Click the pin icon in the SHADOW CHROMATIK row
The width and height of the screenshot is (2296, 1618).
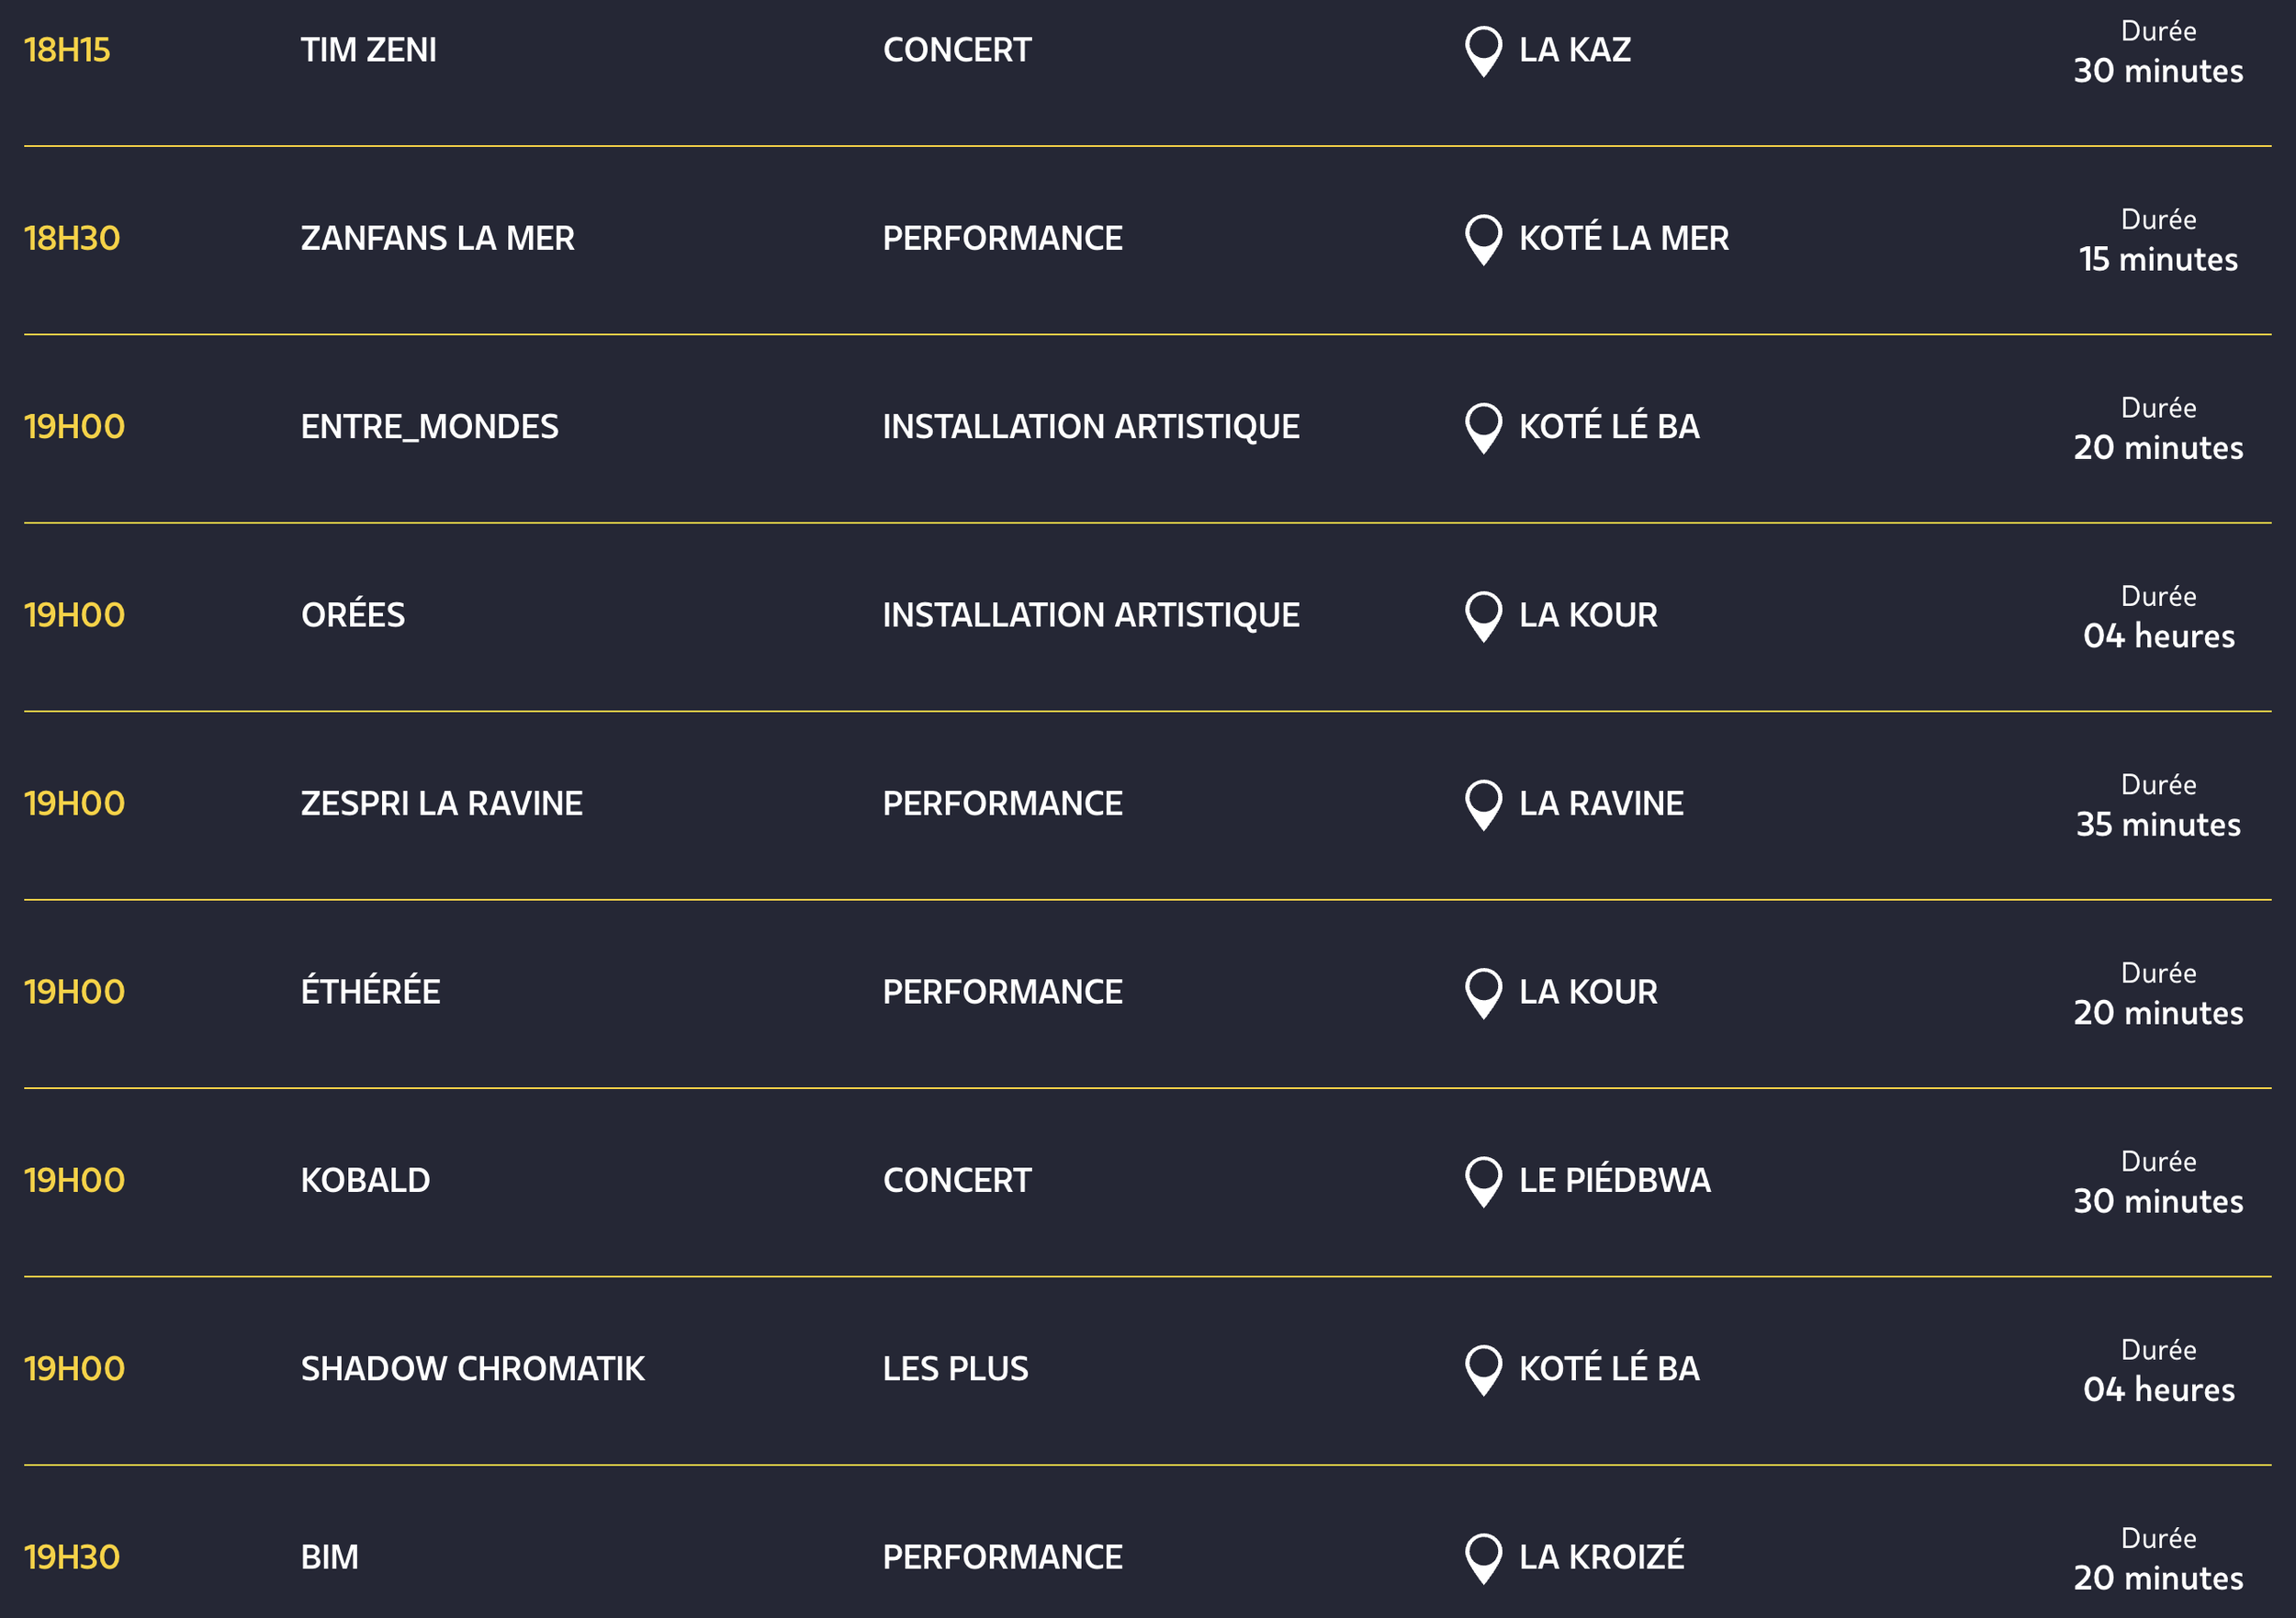coord(1483,1368)
